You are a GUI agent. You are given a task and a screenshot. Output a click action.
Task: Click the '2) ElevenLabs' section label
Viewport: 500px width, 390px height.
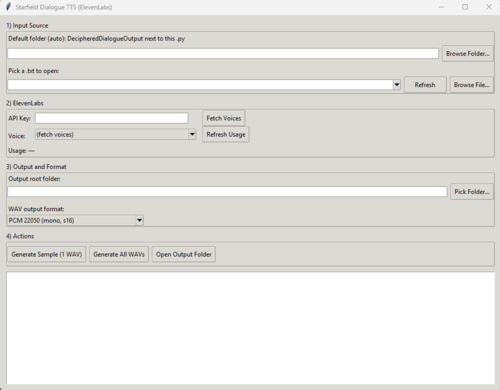point(25,103)
